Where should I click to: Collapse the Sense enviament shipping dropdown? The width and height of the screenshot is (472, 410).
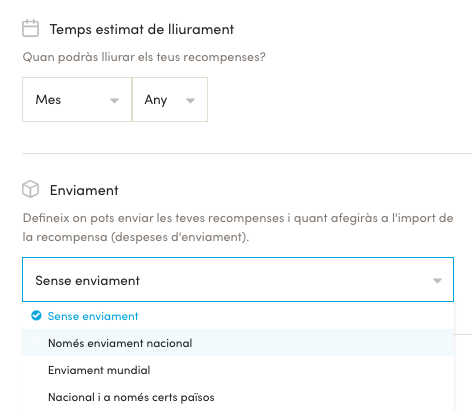point(238,280)
